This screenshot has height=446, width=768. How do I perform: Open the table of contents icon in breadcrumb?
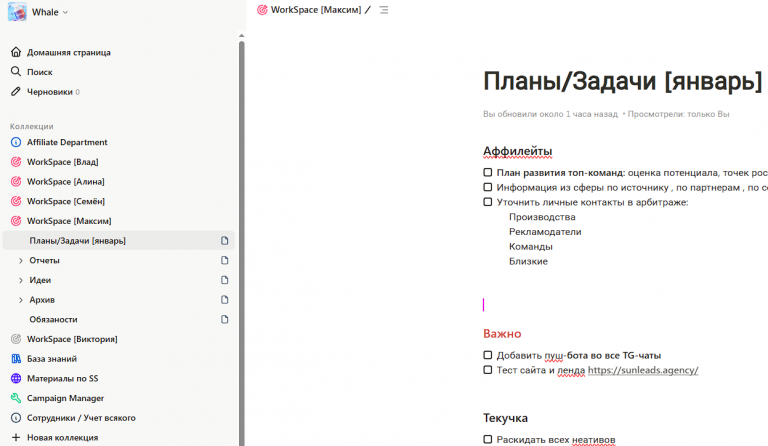click(384, 10)
